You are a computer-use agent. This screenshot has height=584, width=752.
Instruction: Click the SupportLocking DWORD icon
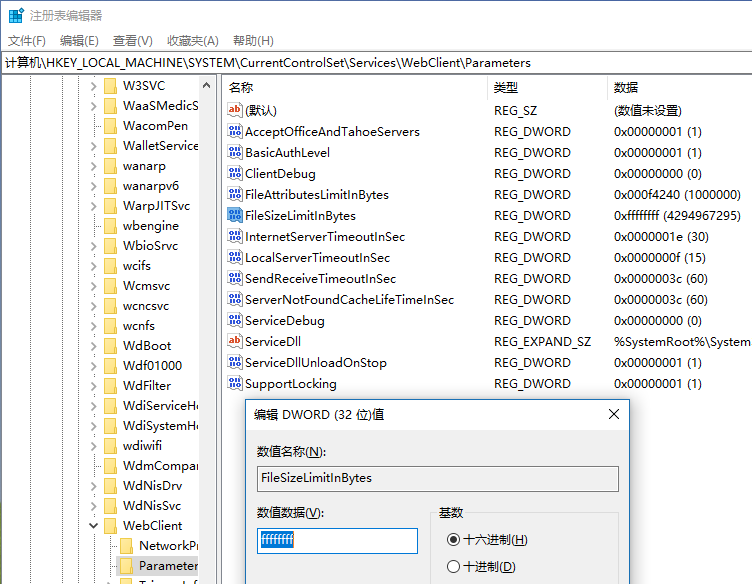pos(235,384)
